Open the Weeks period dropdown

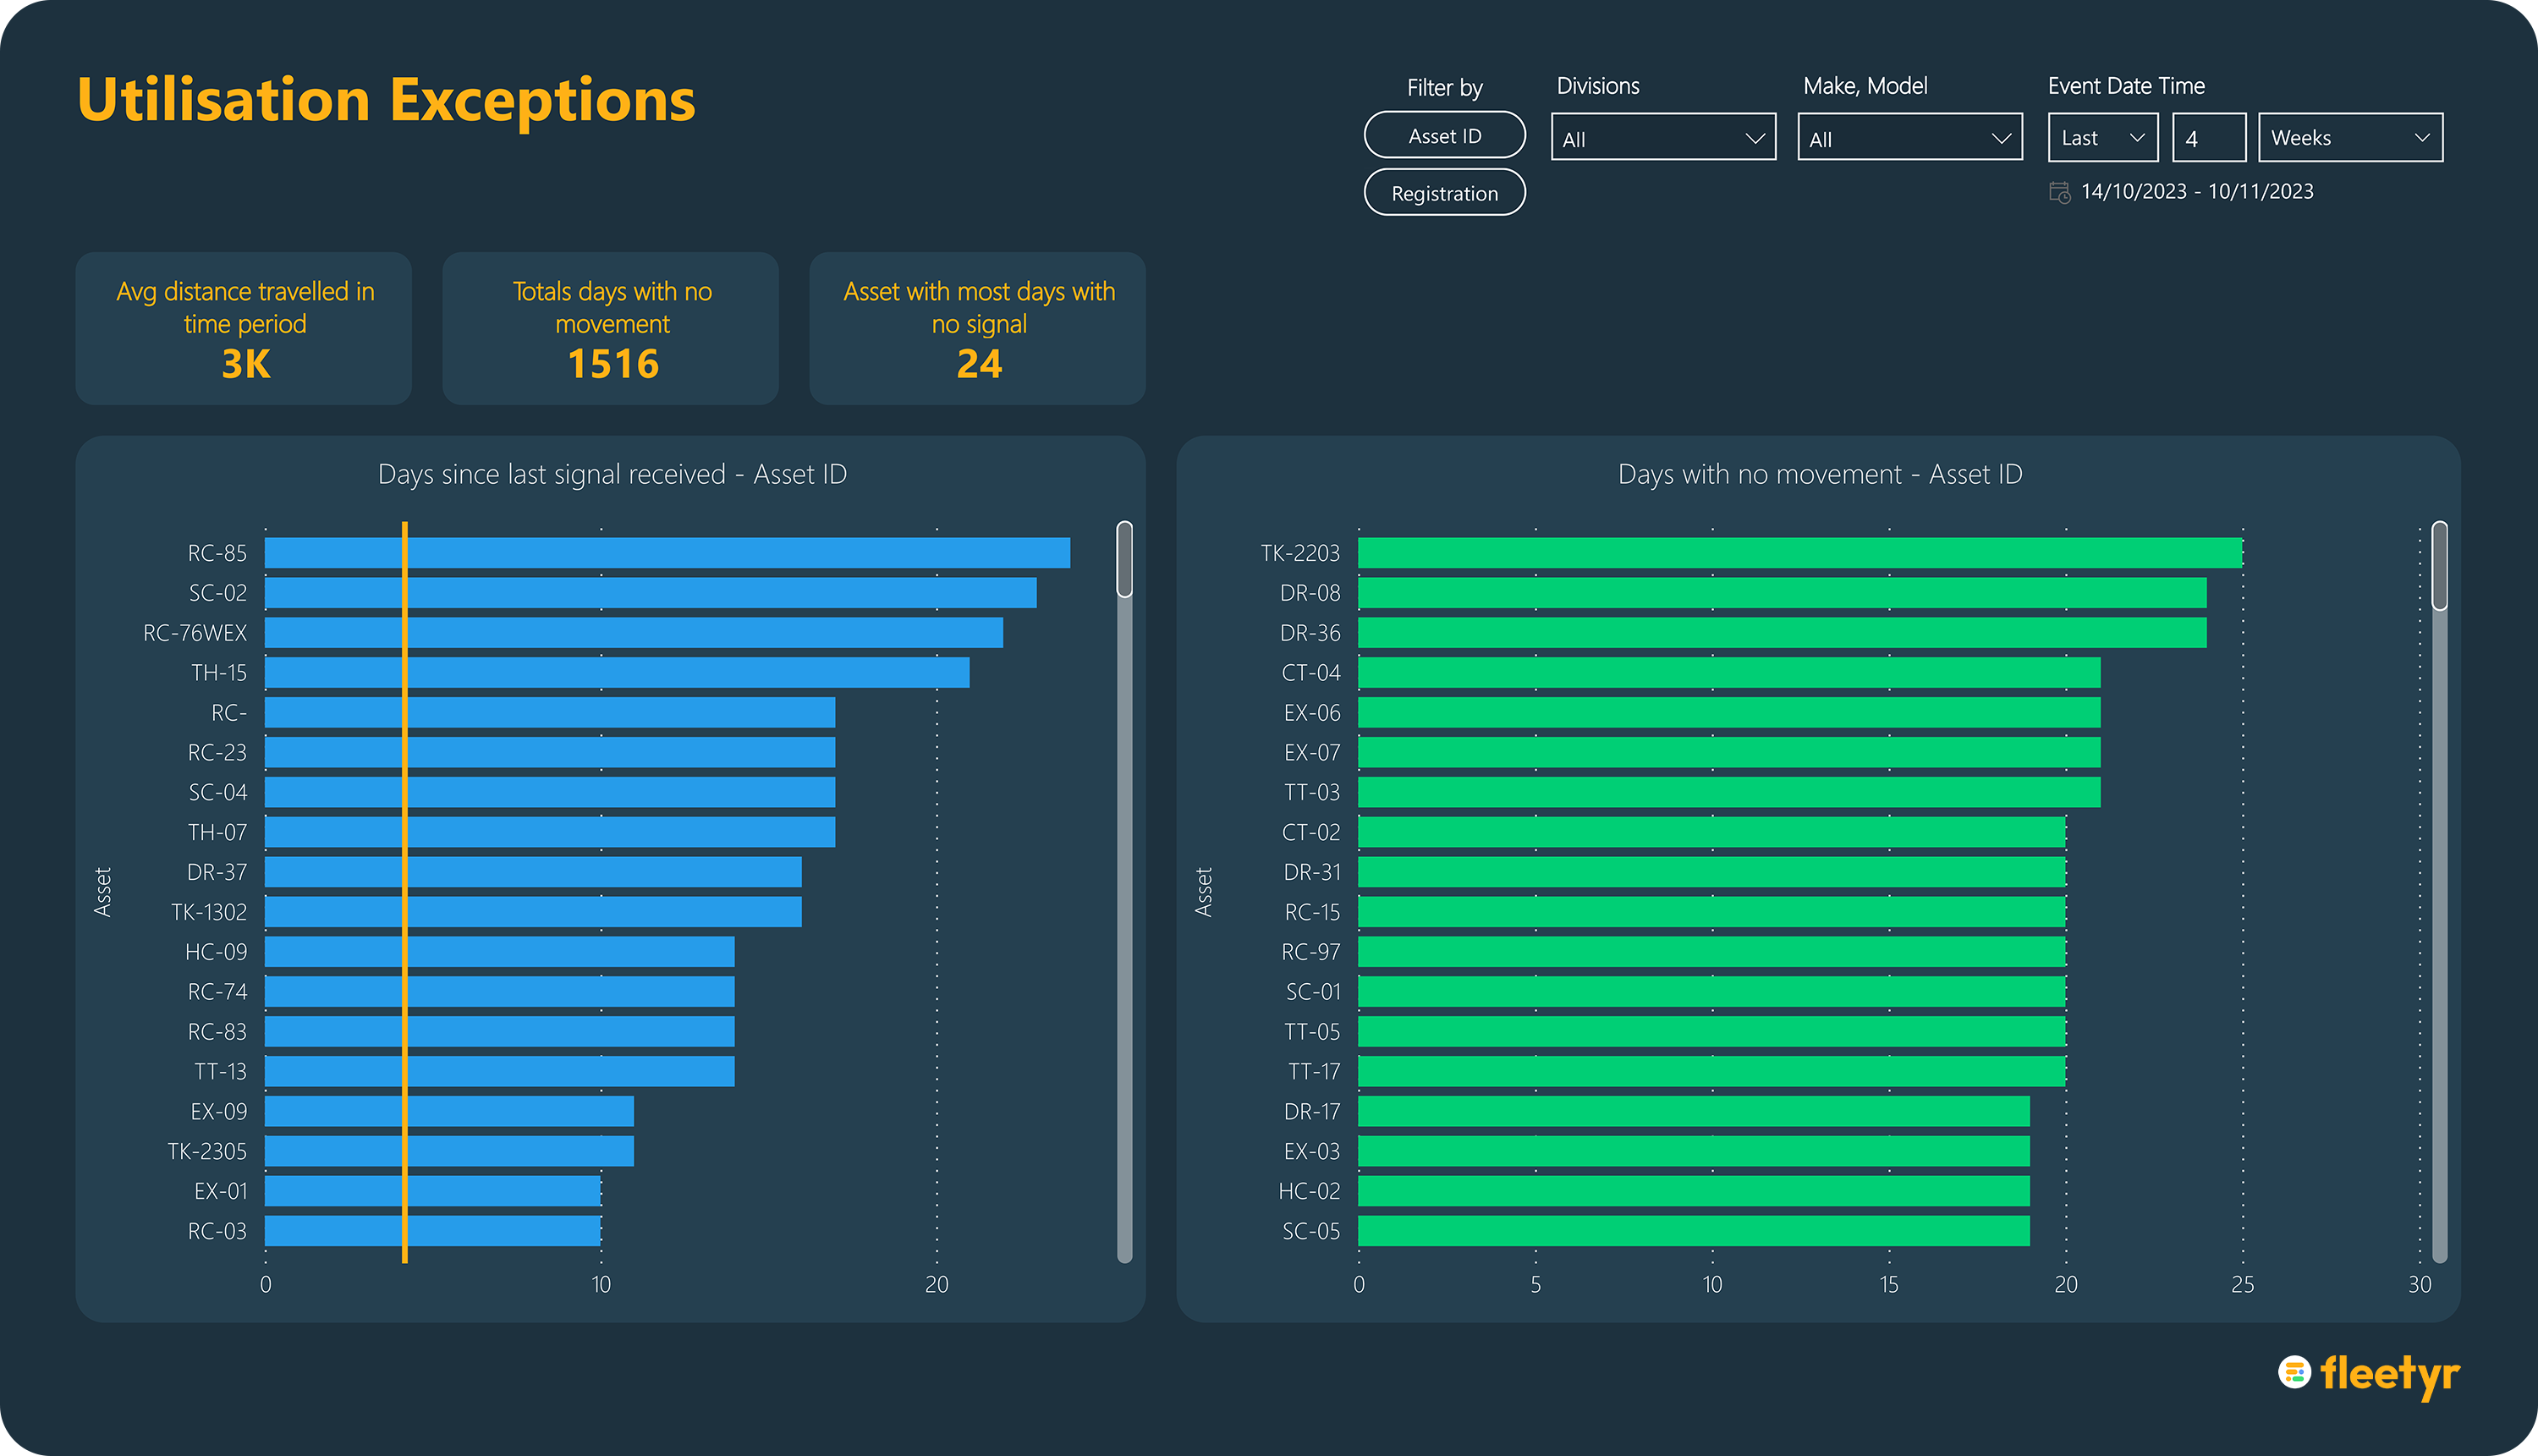pos(2350,138)
